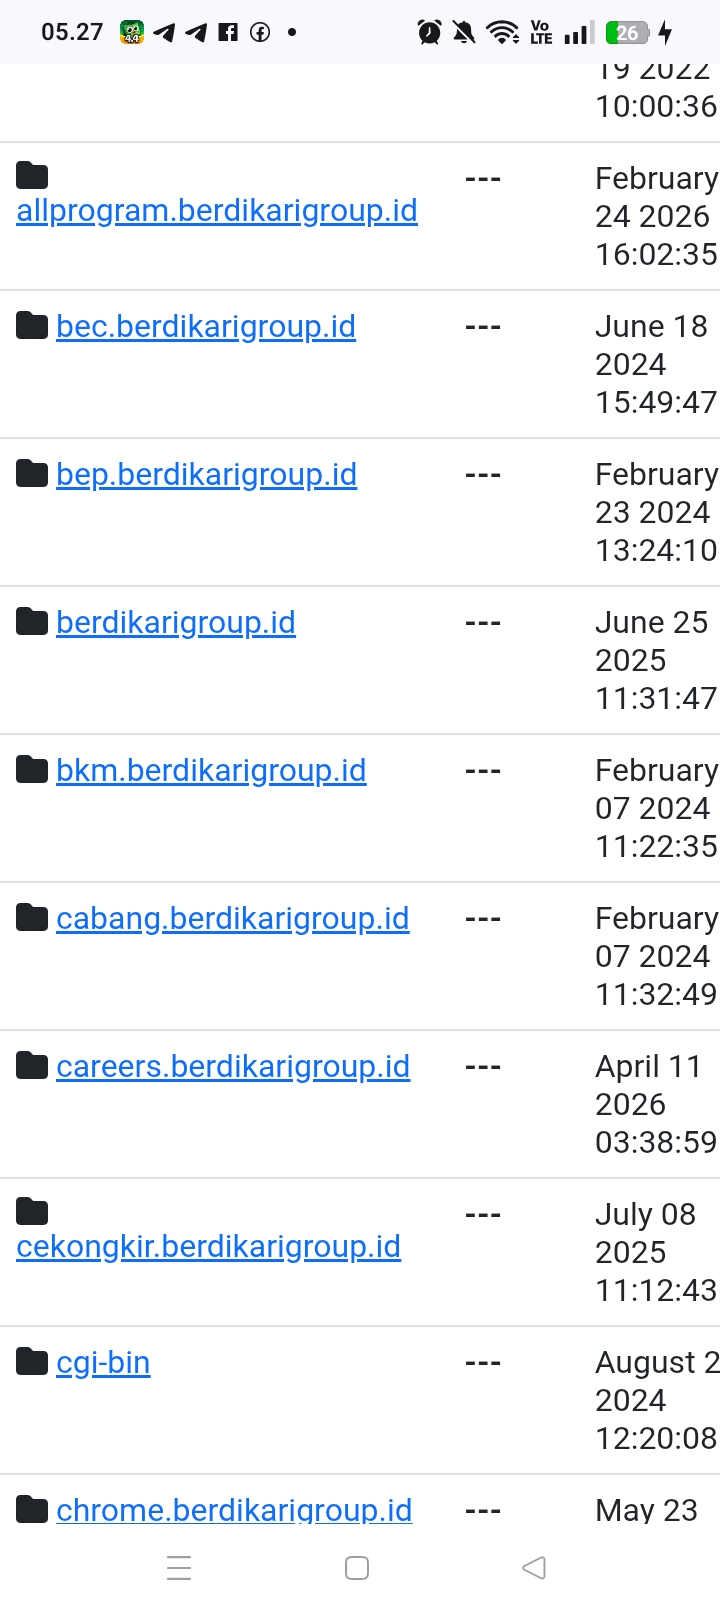The height and width of the screenshot is (1612, 720).
Task: Click folder icon beside bkm.berdikarigroup.id
Action: (32, 770)
